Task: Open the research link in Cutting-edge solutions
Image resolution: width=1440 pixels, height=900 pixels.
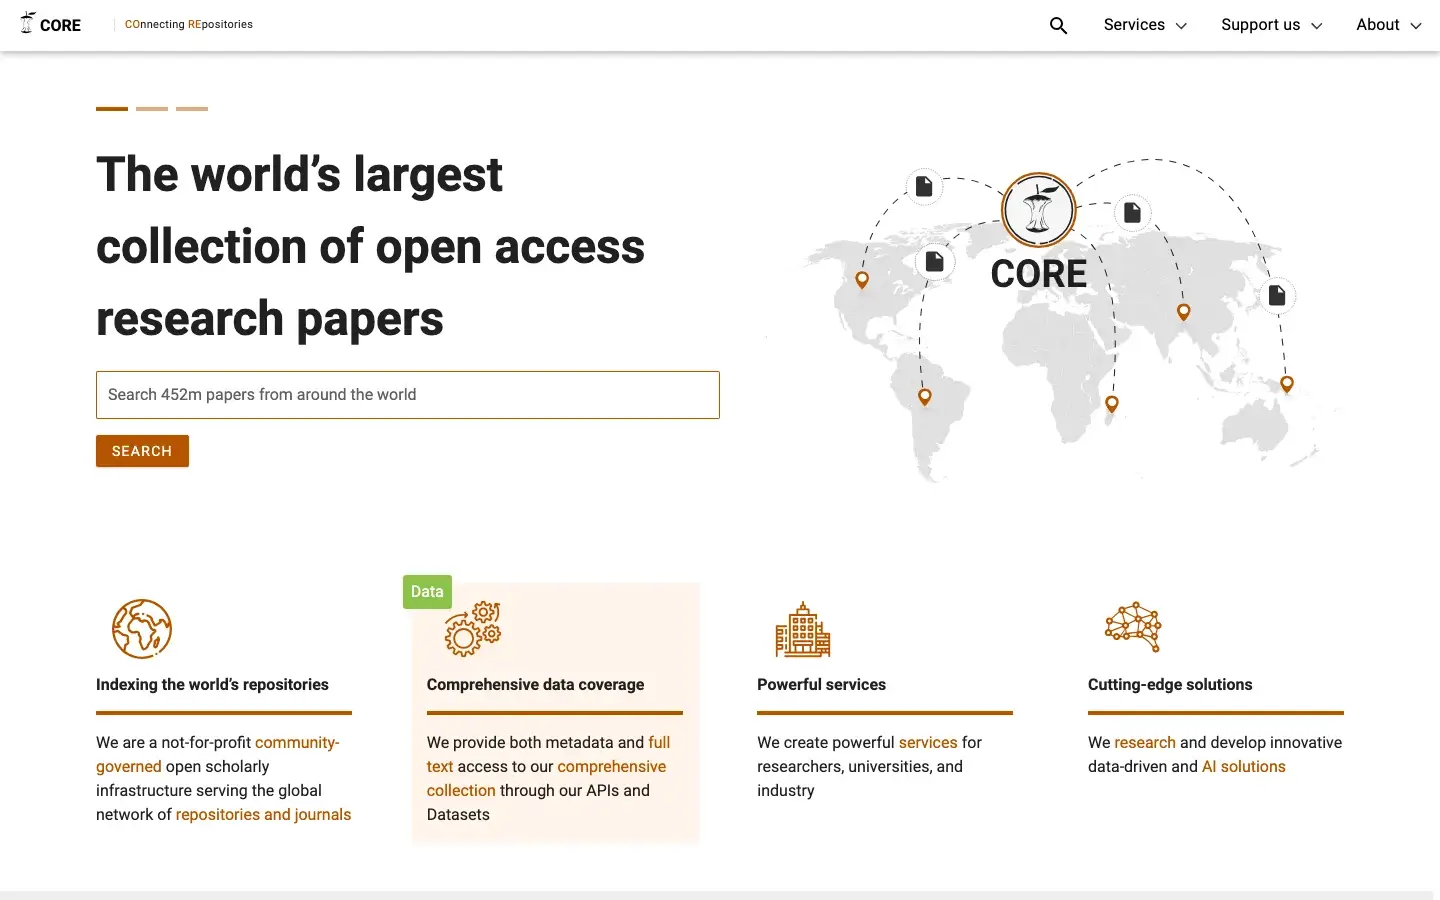Action: pyautogui.click(x=1145, y=743)
